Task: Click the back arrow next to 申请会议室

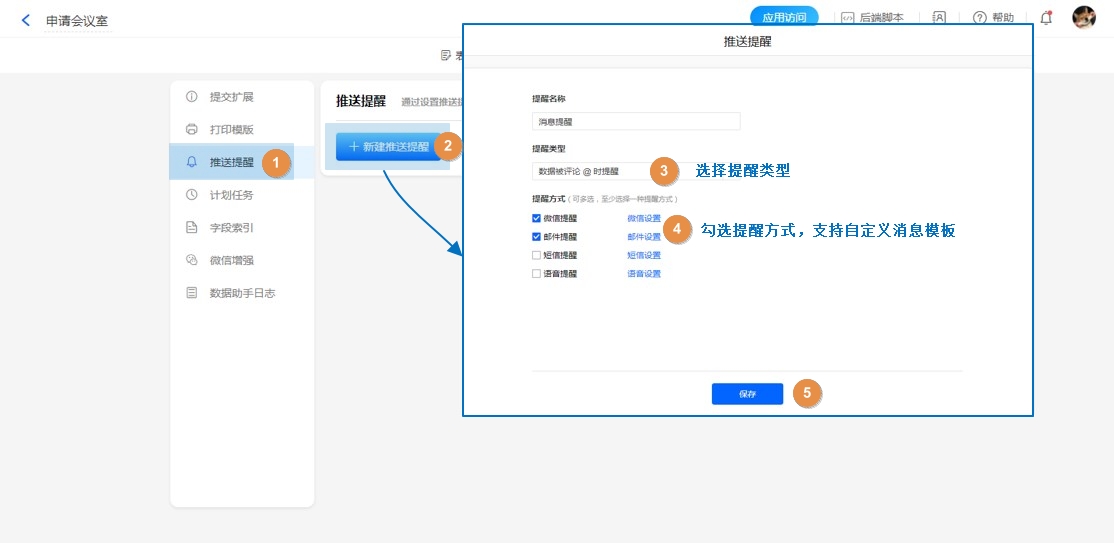Action: point(26,20)
